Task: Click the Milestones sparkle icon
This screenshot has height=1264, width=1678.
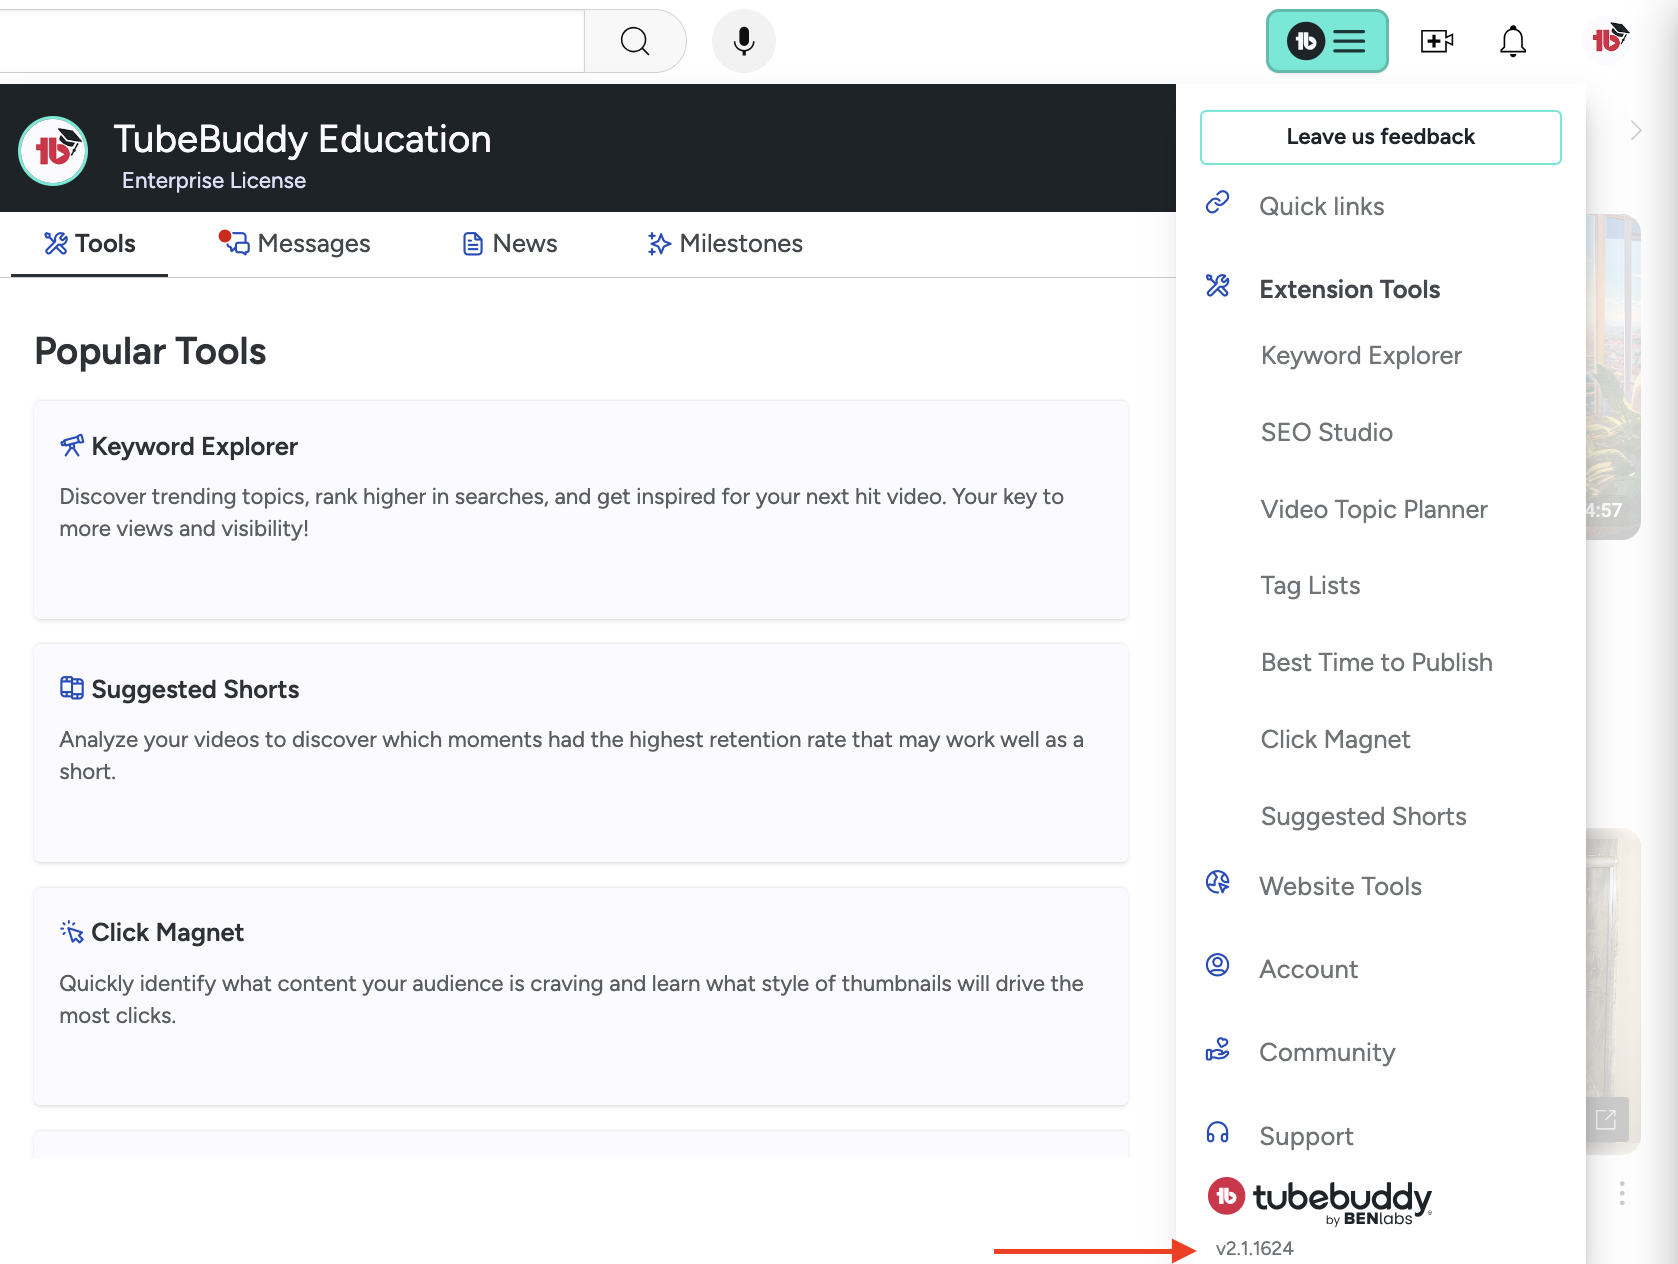Action: click(x=658, y=244)
